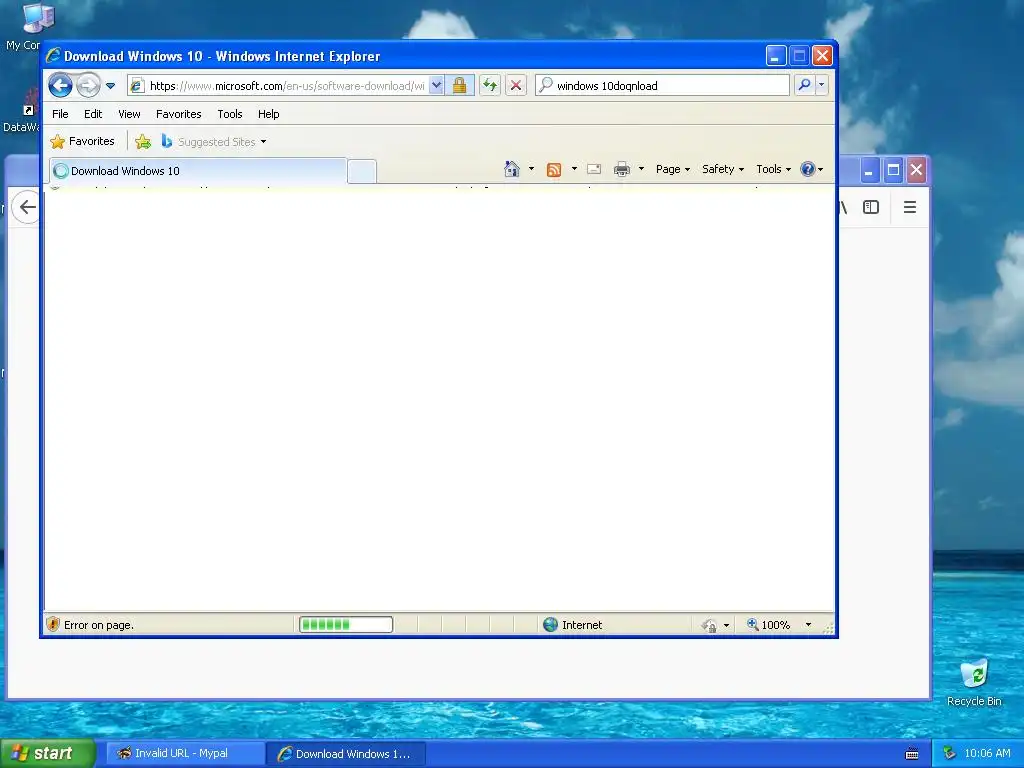The image size is (1024, 768).
Task: Click the Read Mail envelope icon
Action: (x=594, y=169)
